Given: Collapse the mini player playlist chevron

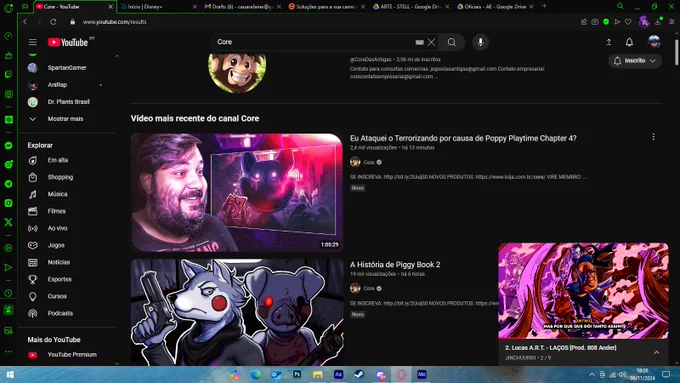Looking at the screenshot, I should [x=656, y=352].
